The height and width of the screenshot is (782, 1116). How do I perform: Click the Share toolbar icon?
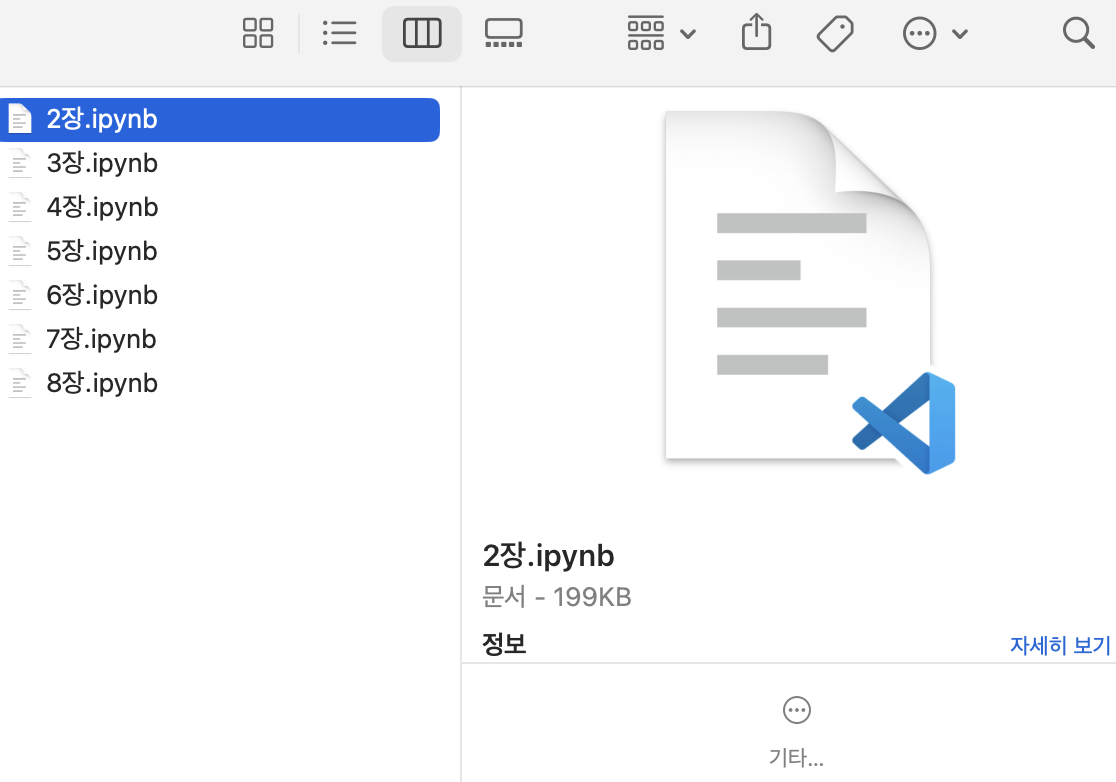click(x=756, y=33)
